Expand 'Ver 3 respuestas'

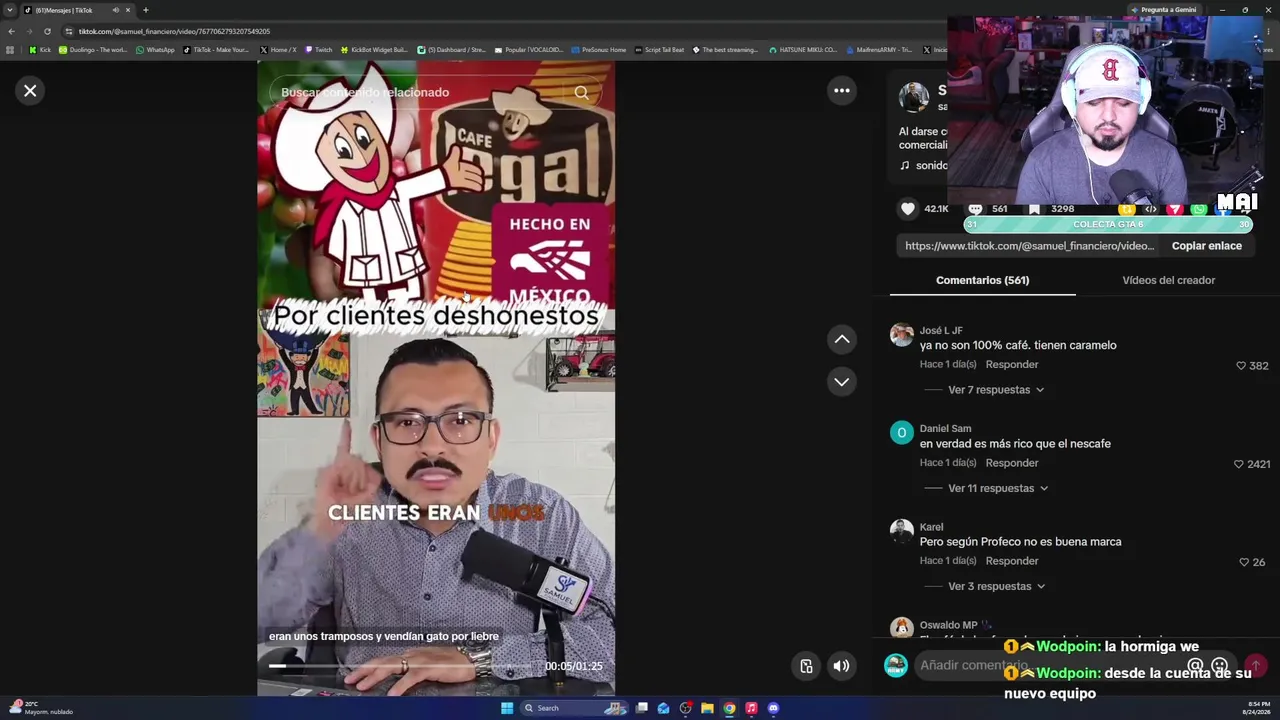point(996,586)
